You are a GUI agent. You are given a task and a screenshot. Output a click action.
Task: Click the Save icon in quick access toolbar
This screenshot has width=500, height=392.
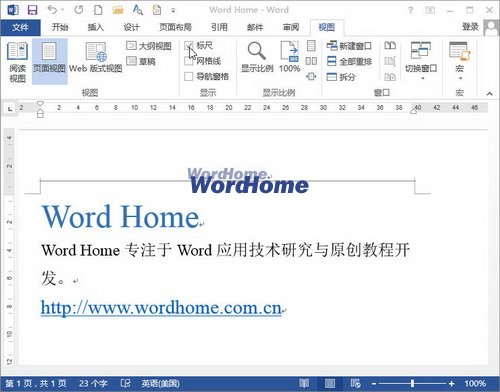click(x=32, y=10)
